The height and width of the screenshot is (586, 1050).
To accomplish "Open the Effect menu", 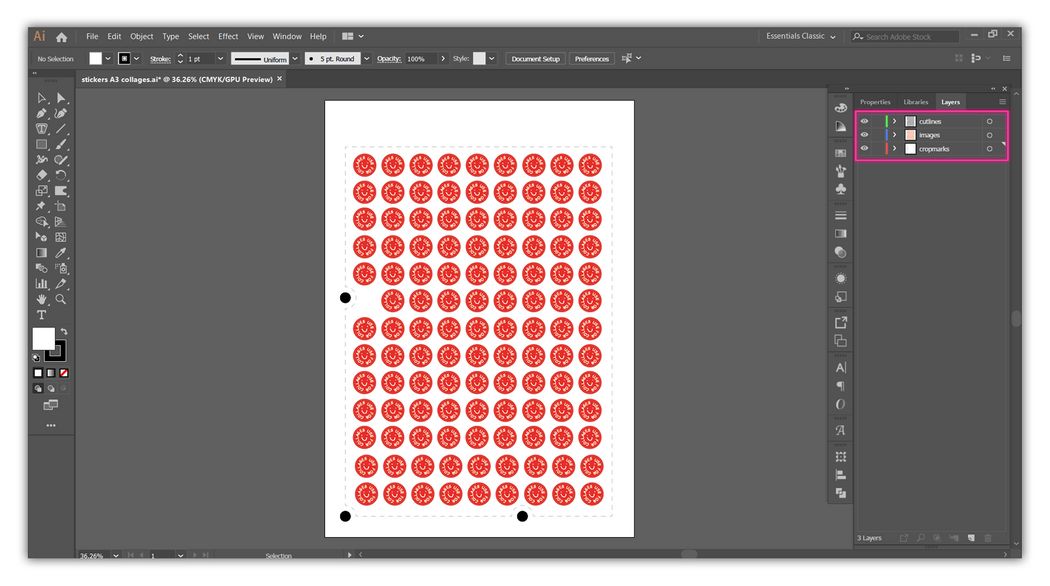I will (x=227, y=36).
